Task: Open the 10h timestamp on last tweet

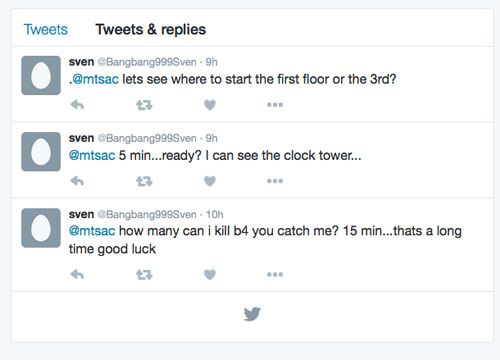Action: point(214,214)
